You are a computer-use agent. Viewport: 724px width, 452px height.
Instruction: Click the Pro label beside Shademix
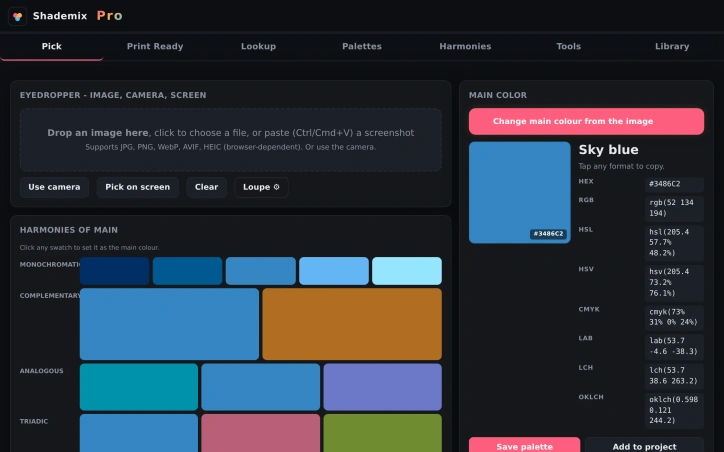109,16
